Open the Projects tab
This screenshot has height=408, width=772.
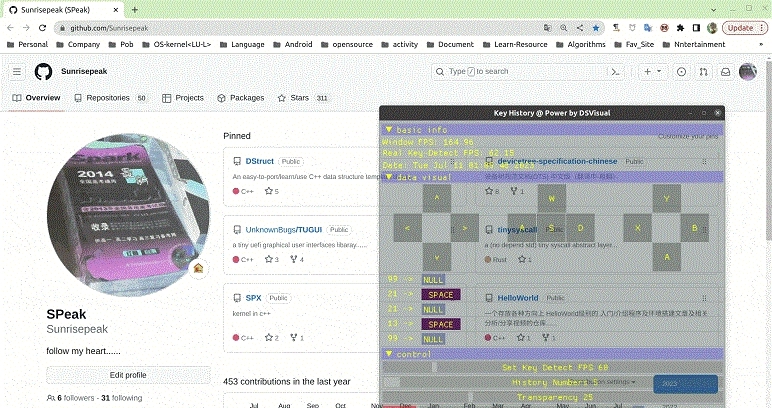183,98
